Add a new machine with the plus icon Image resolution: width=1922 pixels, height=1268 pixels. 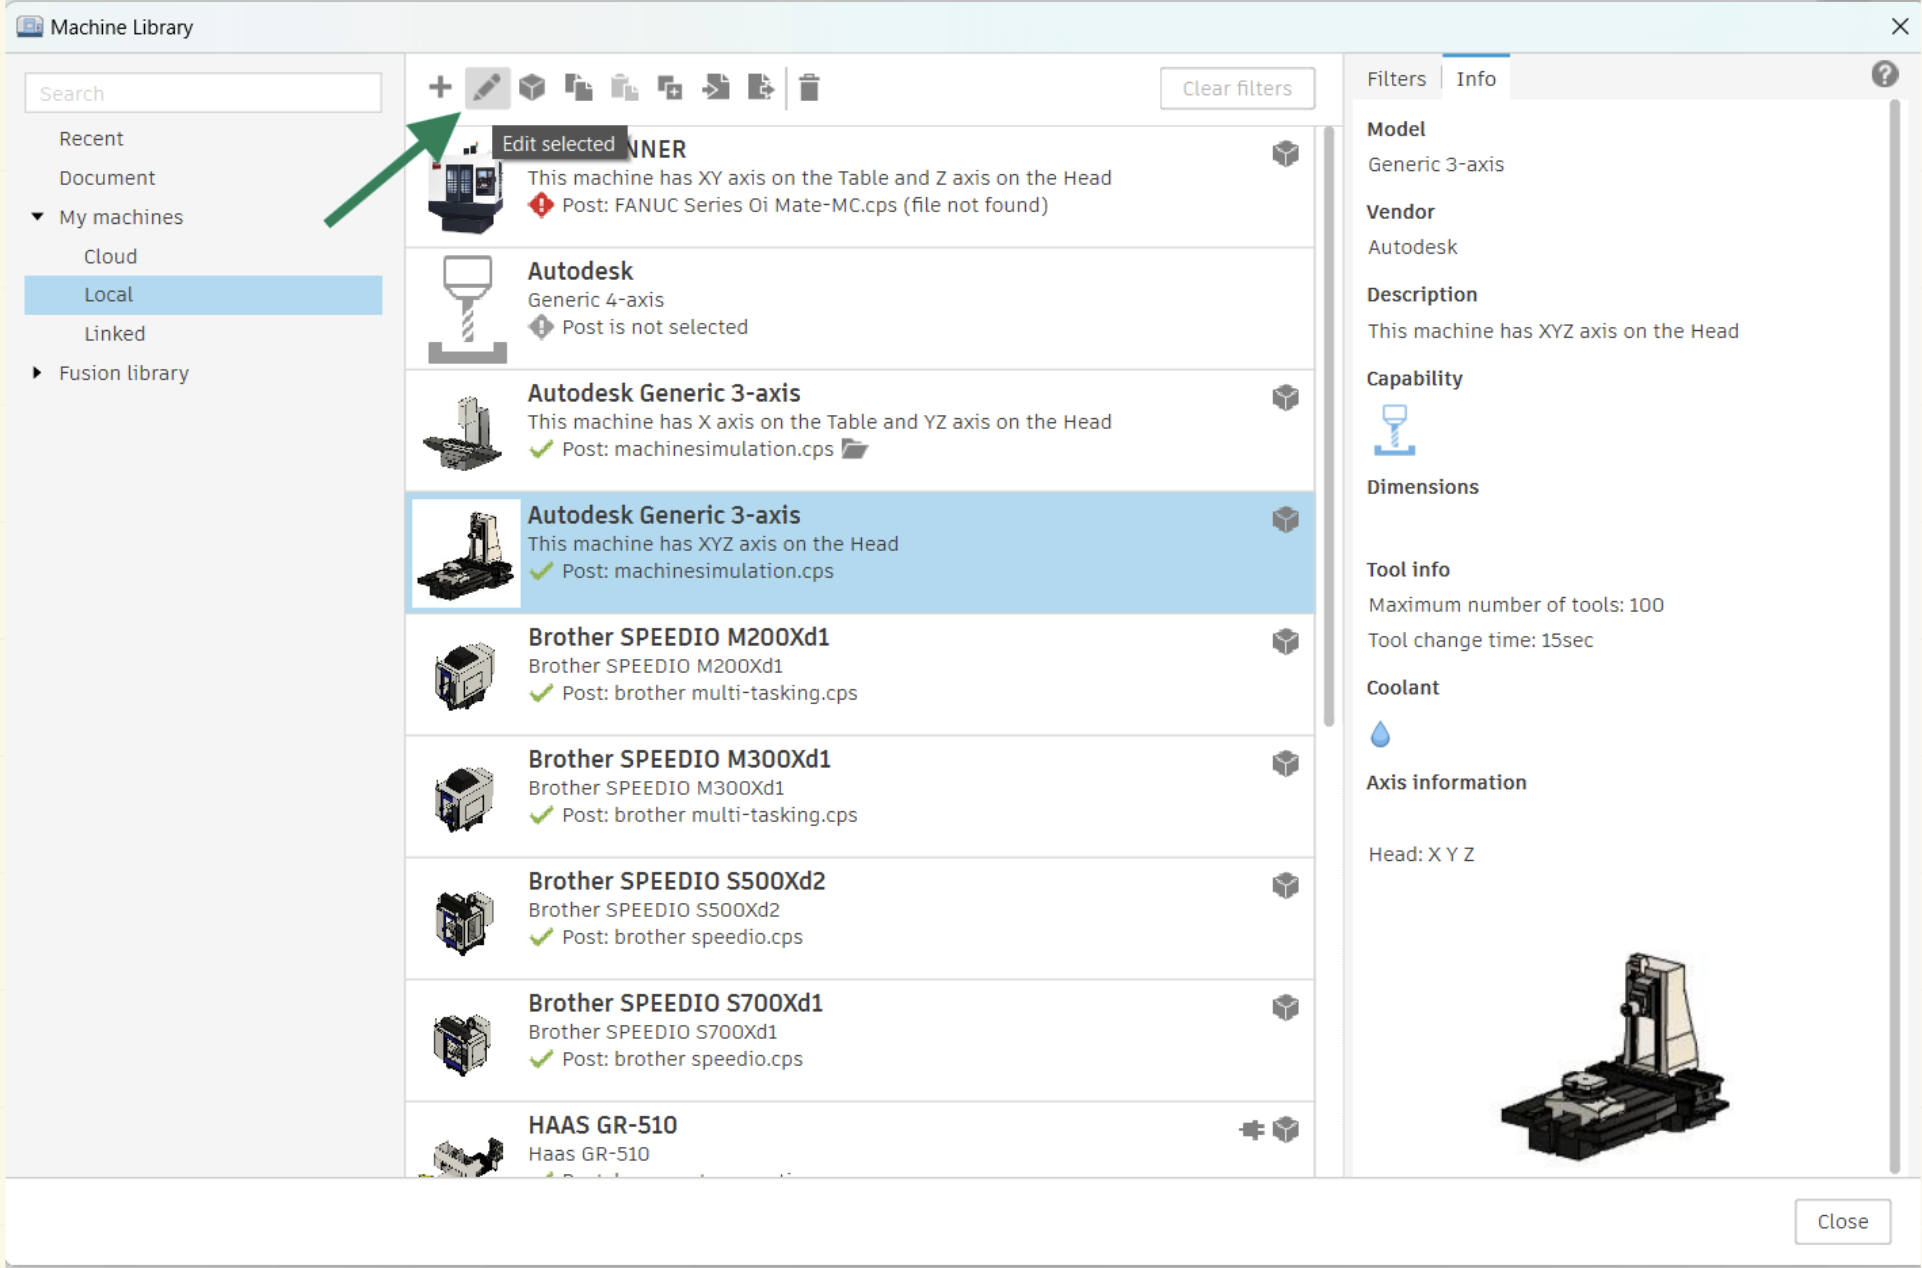tap(440, 87)
